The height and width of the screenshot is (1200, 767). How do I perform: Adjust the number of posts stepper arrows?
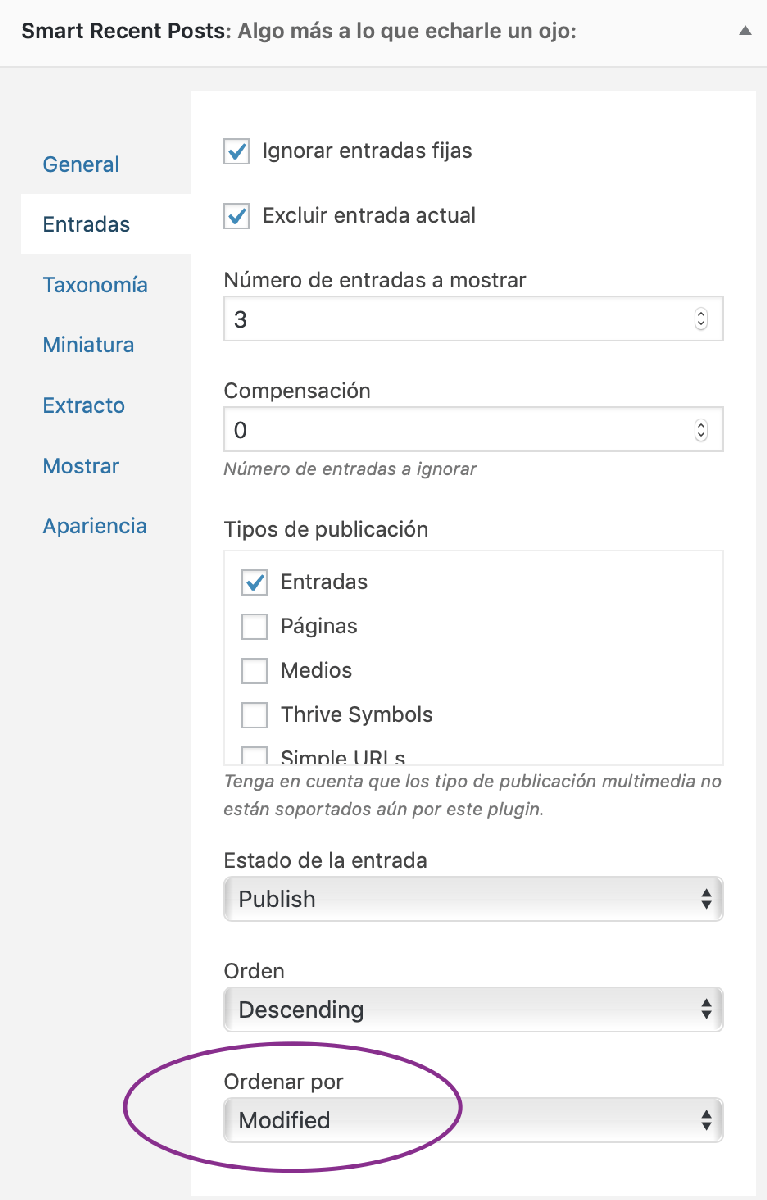coord(701,320)
